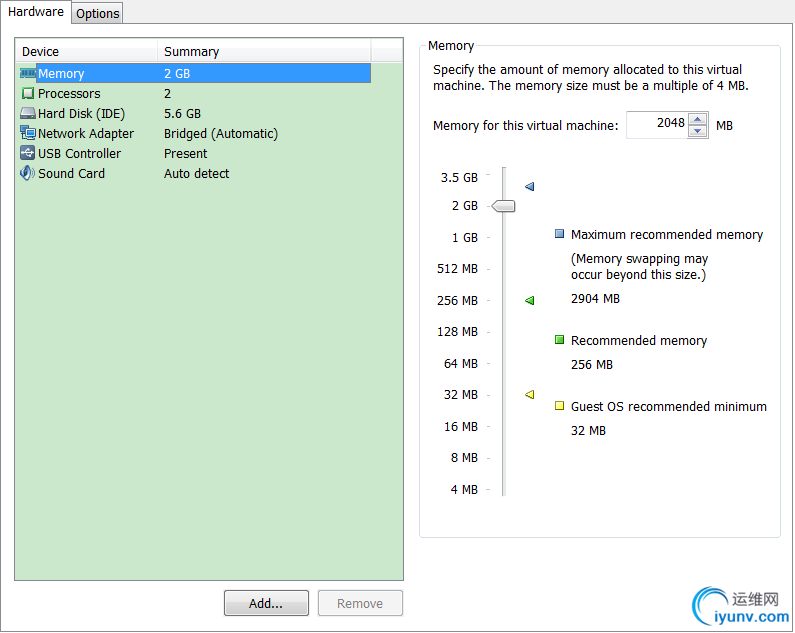Click the 512 MB slider scale label
This screenshot has height=633, width=795.
[x=457, y=268]
